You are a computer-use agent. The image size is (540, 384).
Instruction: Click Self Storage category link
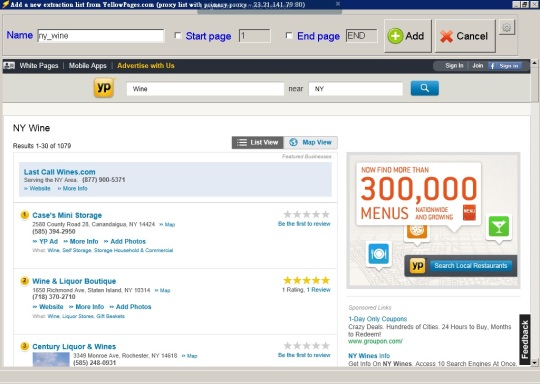pyautogui.click(x=76, y=250)
